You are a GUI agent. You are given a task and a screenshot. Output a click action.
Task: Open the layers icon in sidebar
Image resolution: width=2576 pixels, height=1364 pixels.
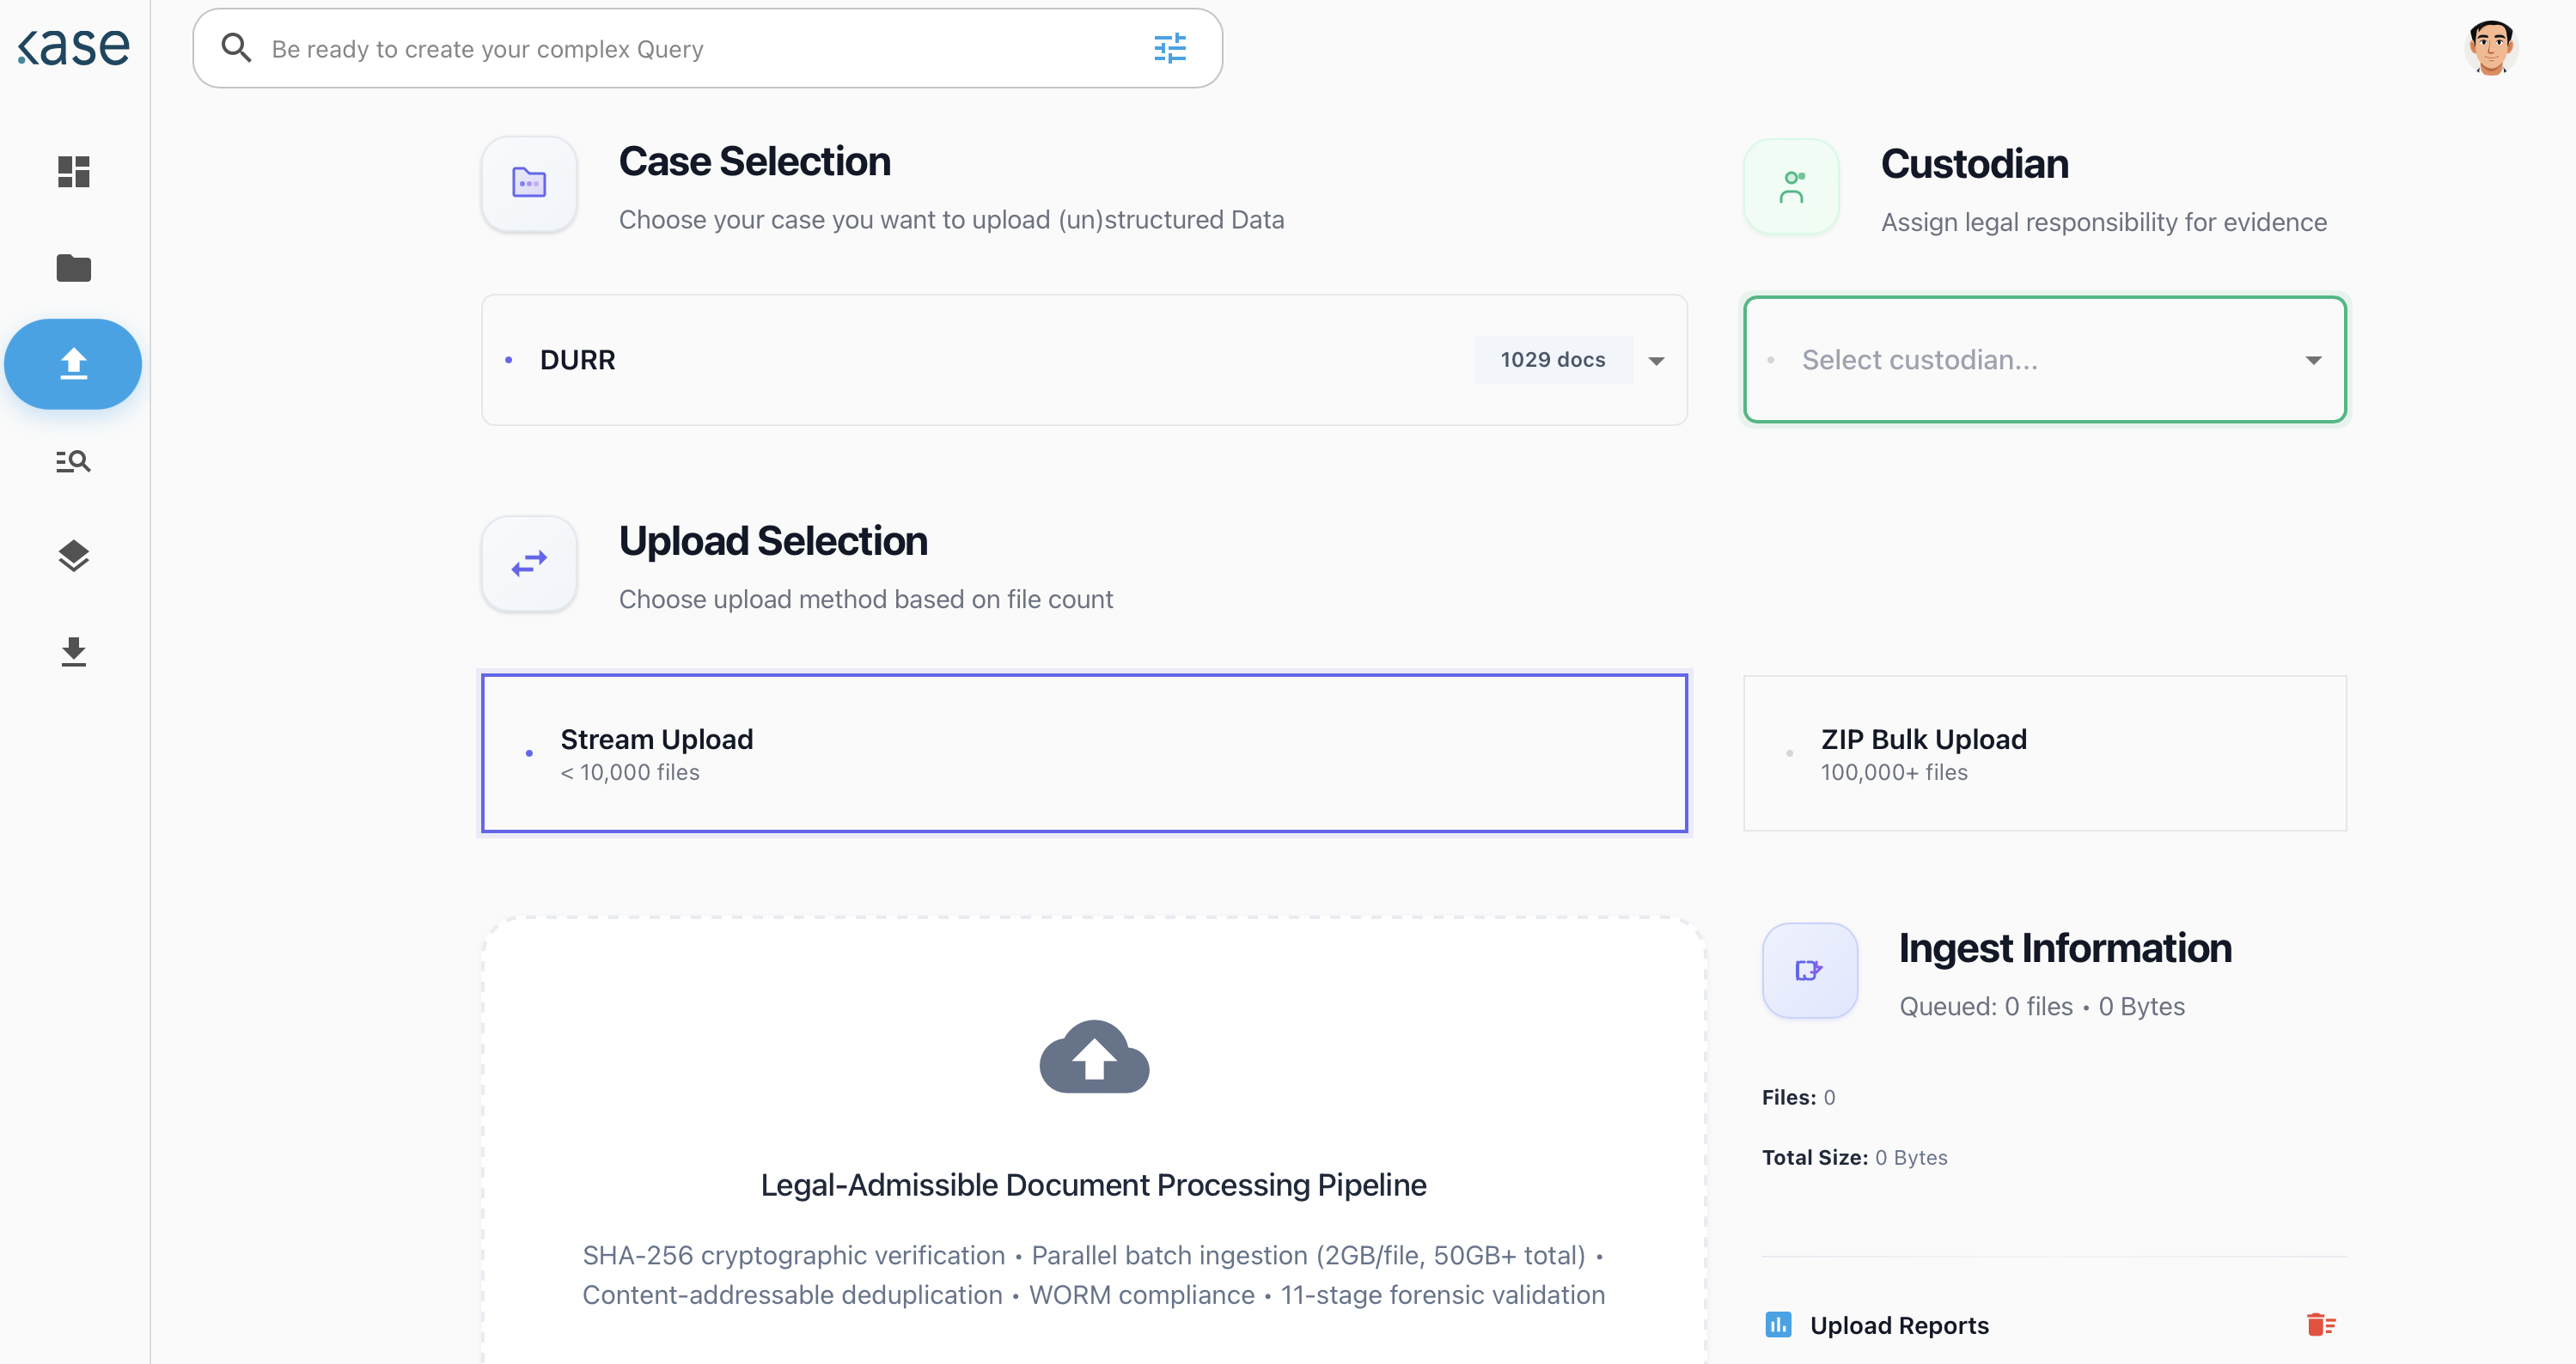click(73, 556)
